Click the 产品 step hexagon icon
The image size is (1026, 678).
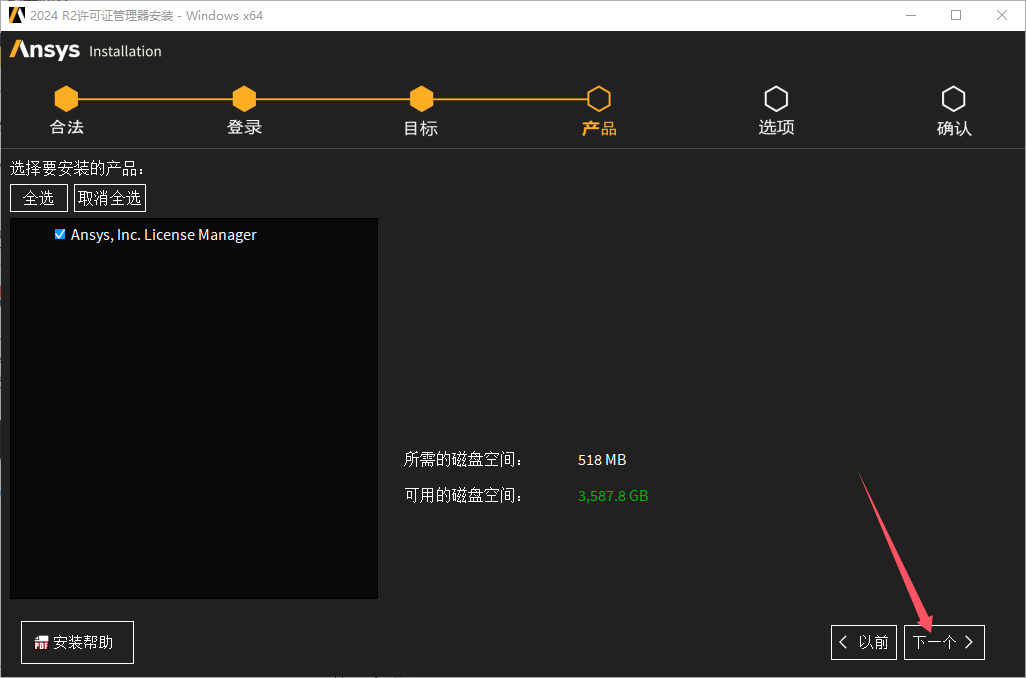[598, 98]
